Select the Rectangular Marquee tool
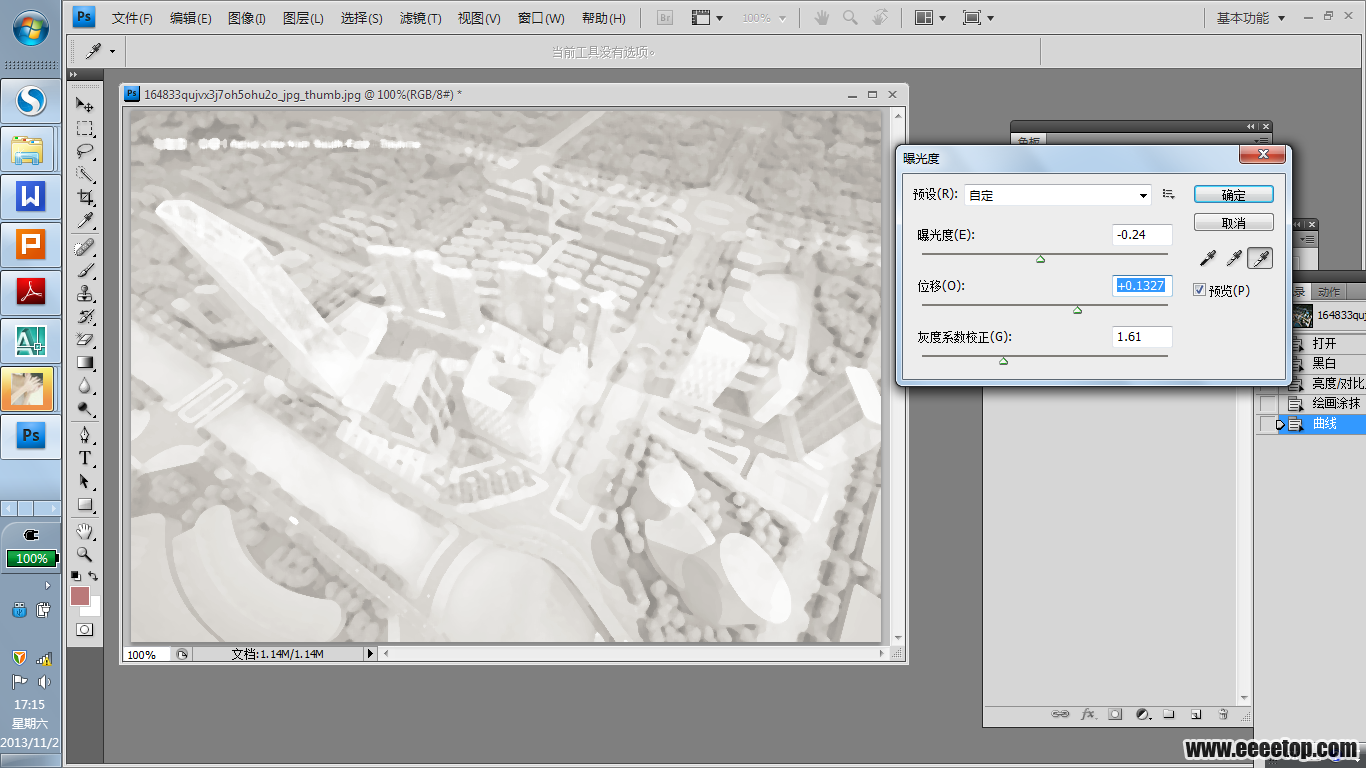 (x=85, y=128)
